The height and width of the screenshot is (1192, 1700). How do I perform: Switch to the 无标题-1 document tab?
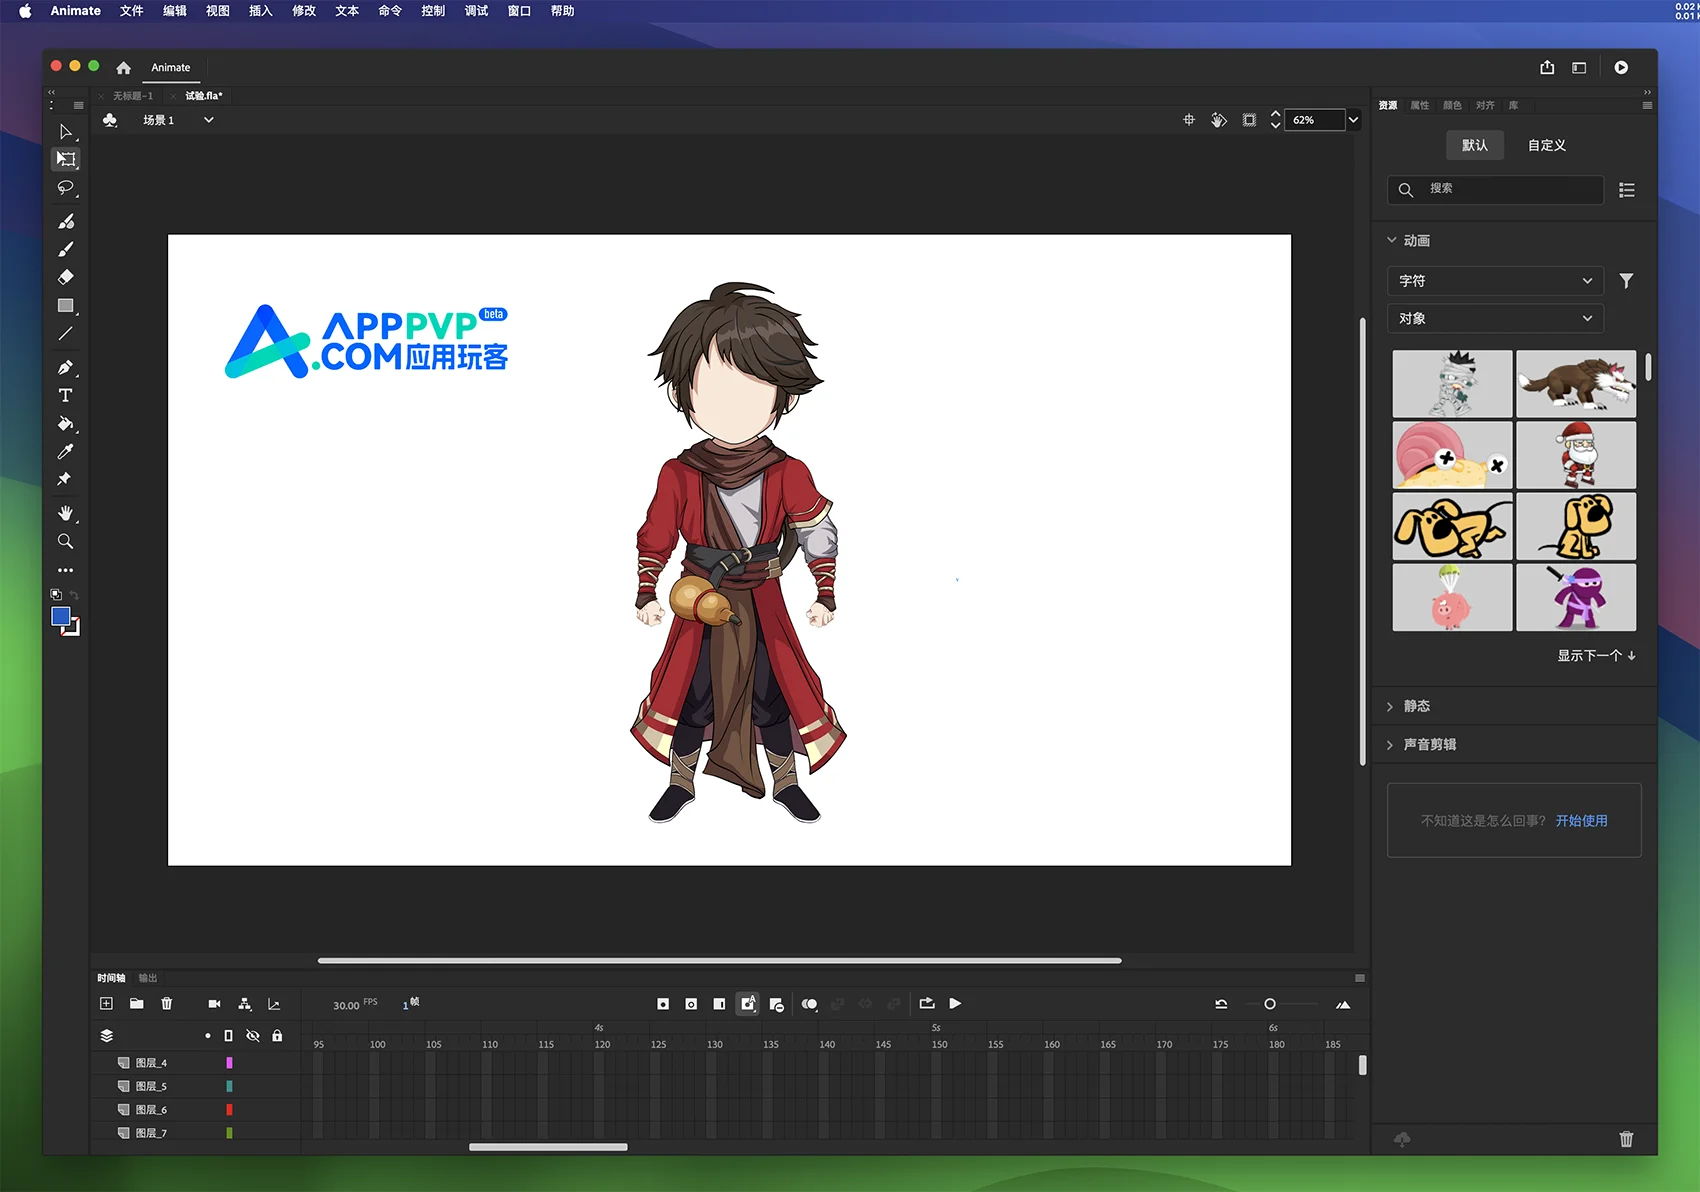pos(133,96)
